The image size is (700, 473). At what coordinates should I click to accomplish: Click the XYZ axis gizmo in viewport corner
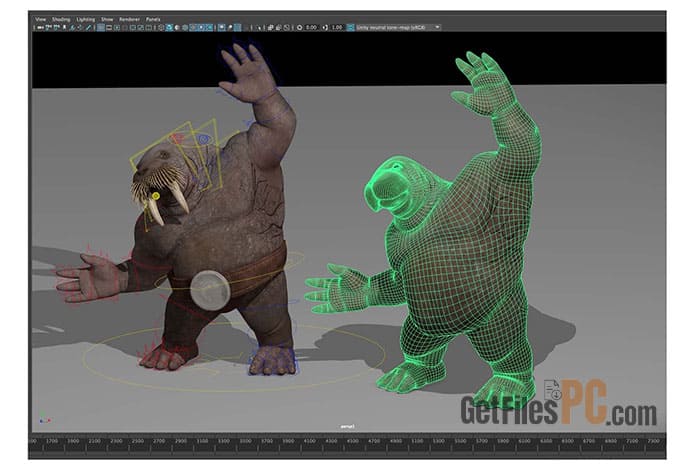click(44, 419)
